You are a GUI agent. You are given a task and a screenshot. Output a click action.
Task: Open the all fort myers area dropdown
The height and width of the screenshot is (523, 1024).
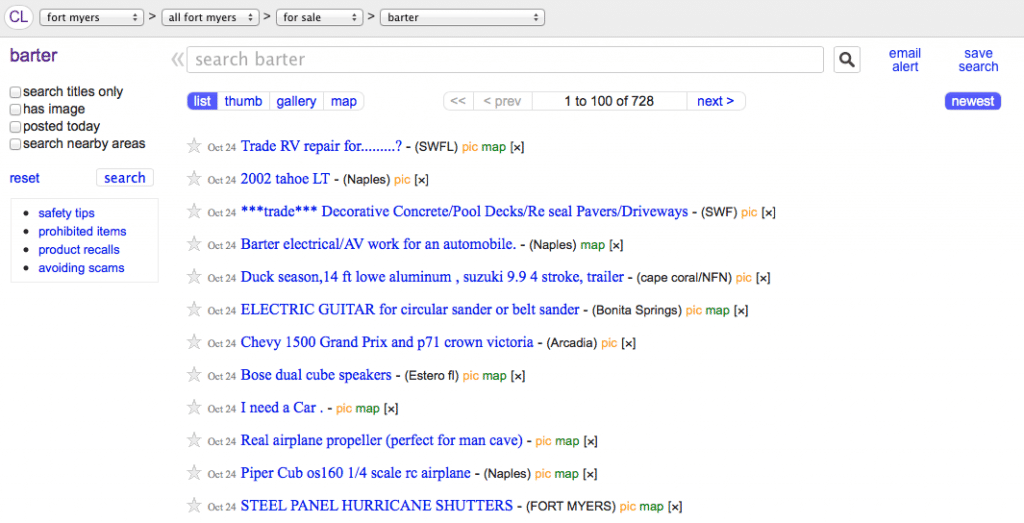click(210, 18)
